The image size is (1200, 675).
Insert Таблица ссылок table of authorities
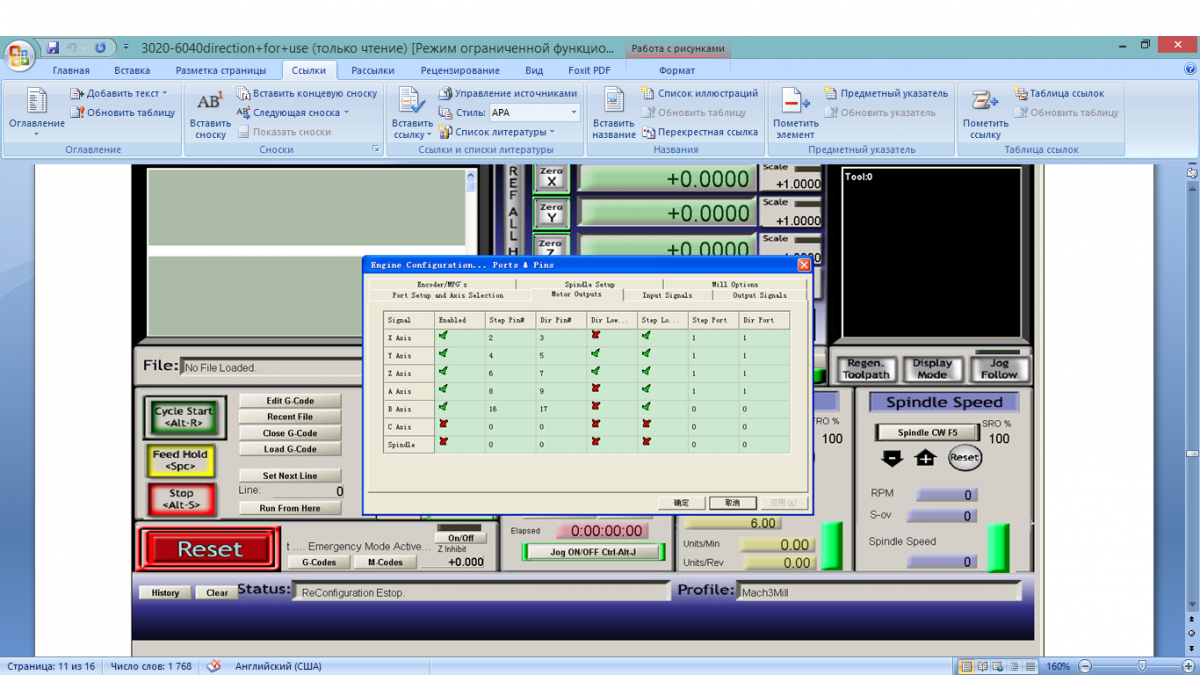[x=1059, y=93]
